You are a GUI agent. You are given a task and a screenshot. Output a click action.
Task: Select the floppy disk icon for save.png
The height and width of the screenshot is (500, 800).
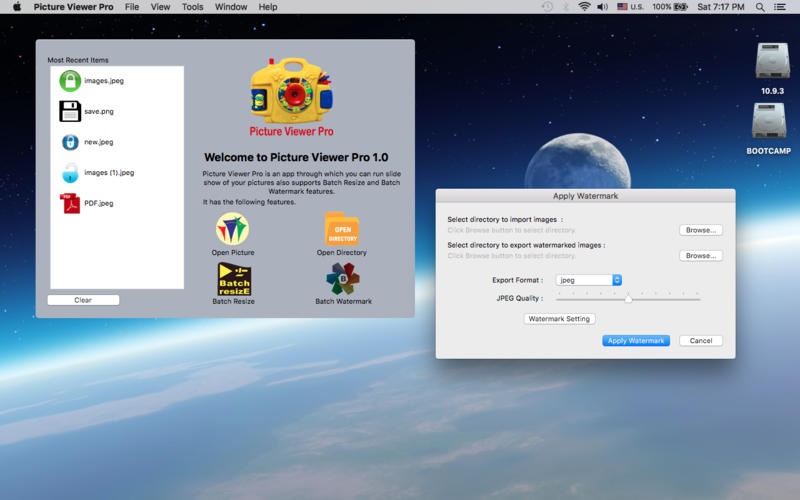(x=70, y=111)
